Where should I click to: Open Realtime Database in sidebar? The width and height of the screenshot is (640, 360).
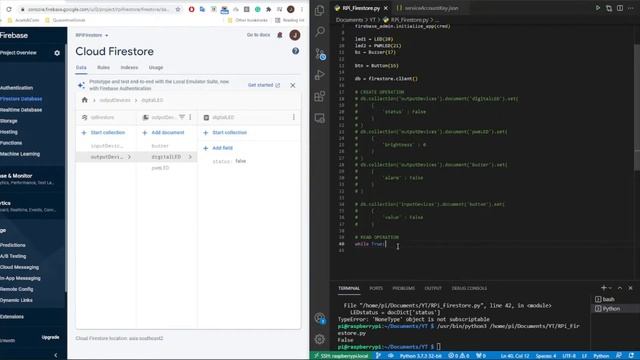tap(21, 110)
